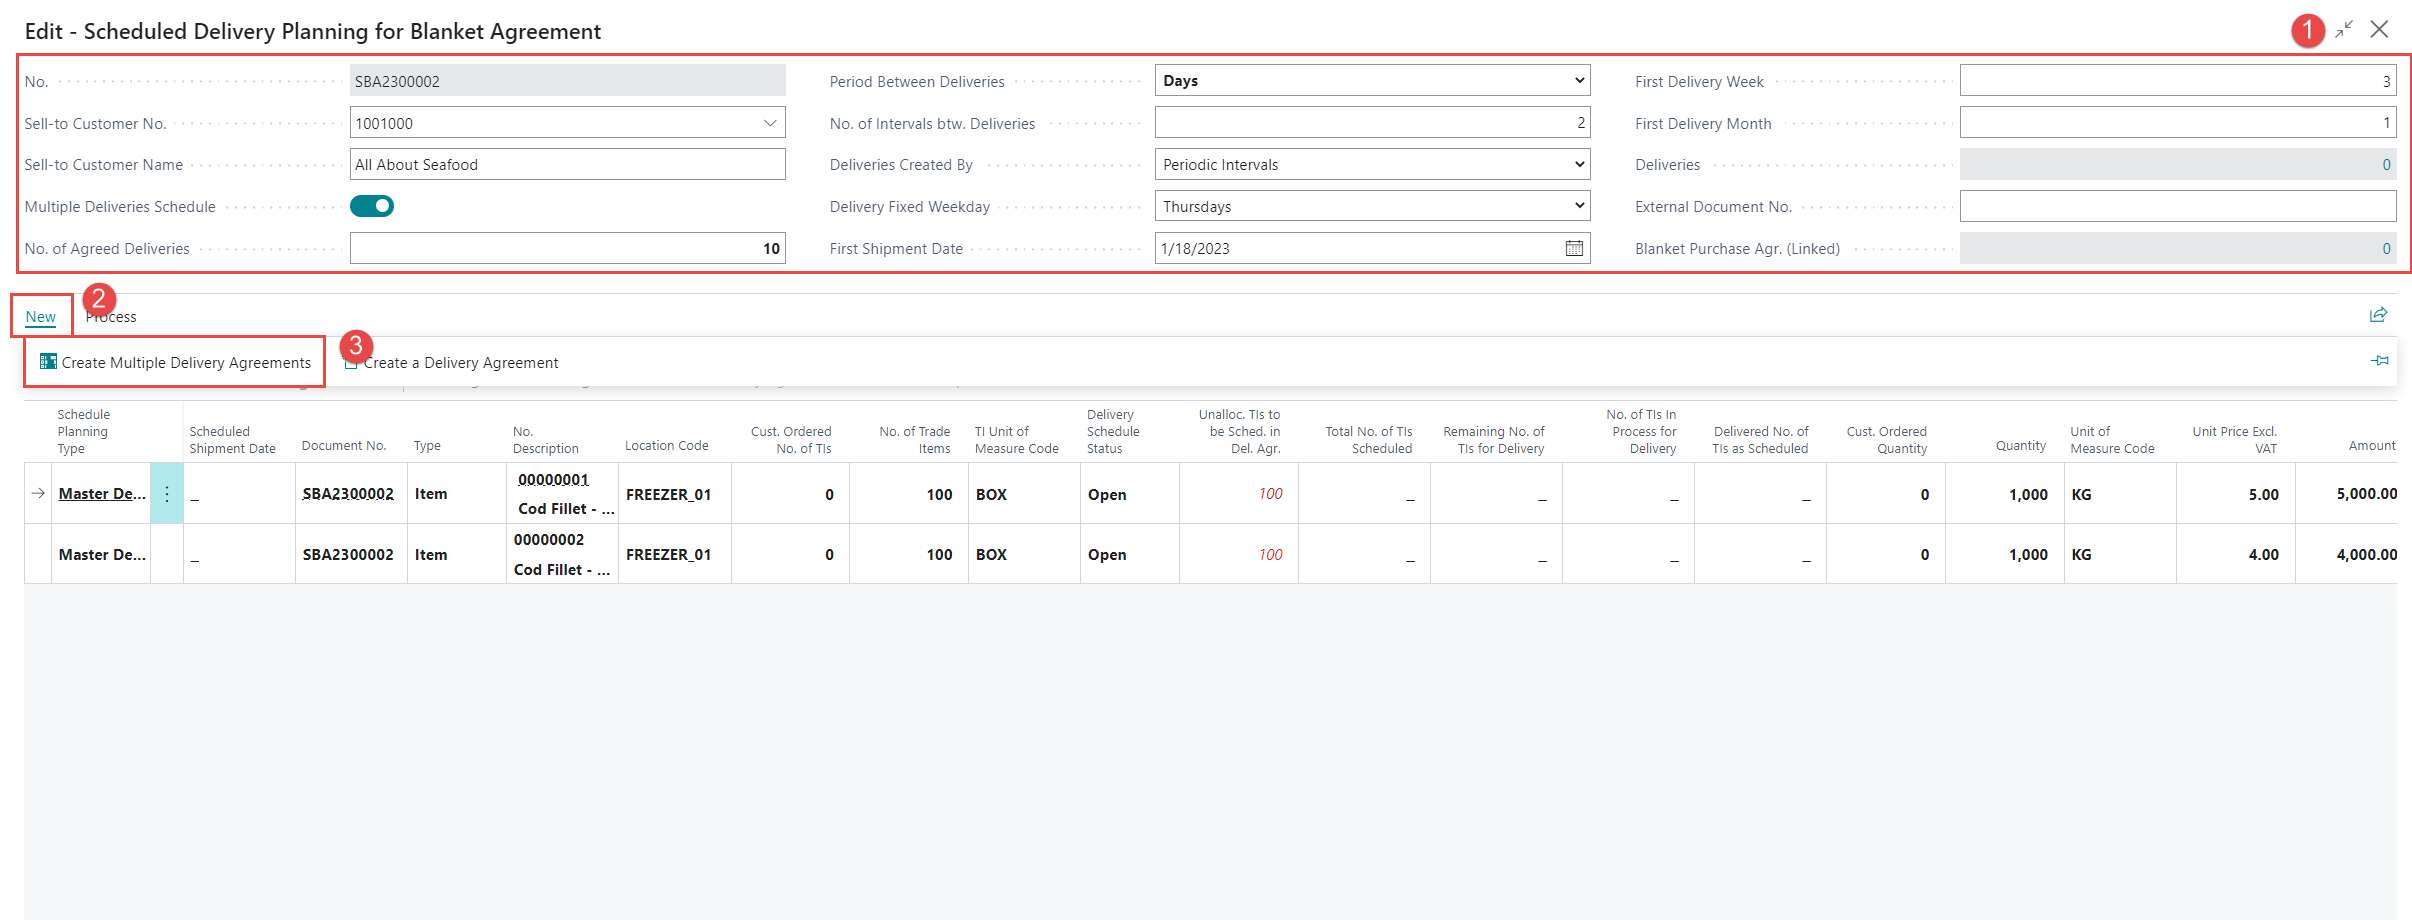Screen dimensions: 2412x920
Task: Click the three-dot row menu for the first line
Action: (167, 494)
